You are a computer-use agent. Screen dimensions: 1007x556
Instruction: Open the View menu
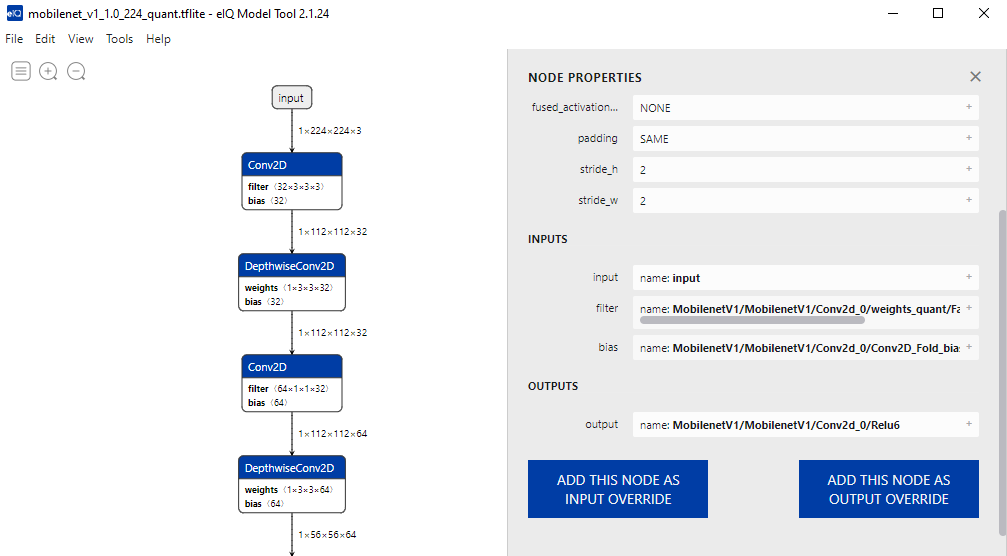click(x=80, y=39)
